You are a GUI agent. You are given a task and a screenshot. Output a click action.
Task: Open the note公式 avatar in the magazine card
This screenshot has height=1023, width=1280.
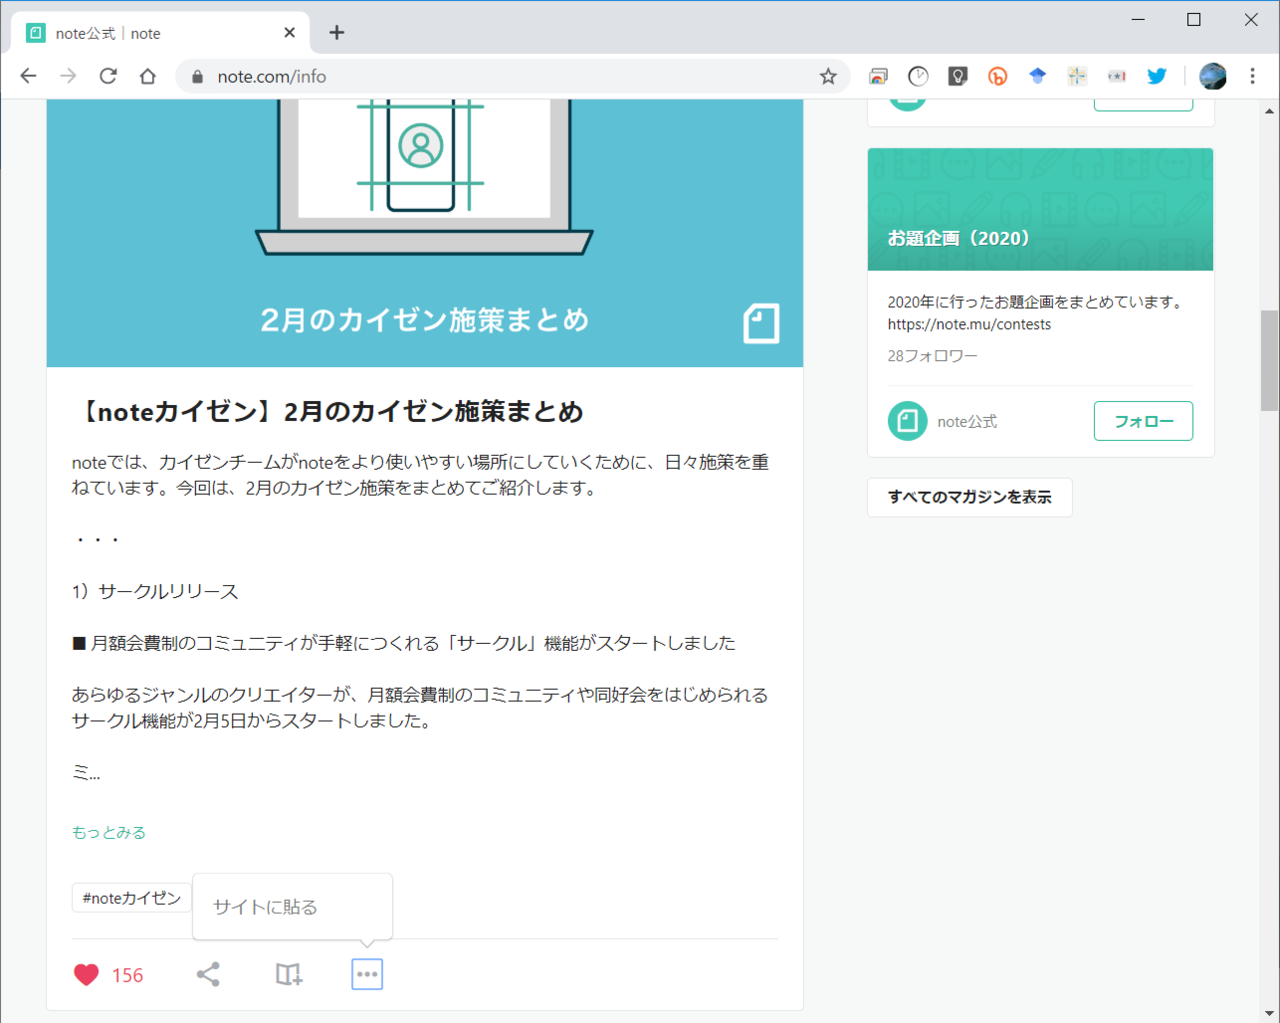click(x=907, y=421)
